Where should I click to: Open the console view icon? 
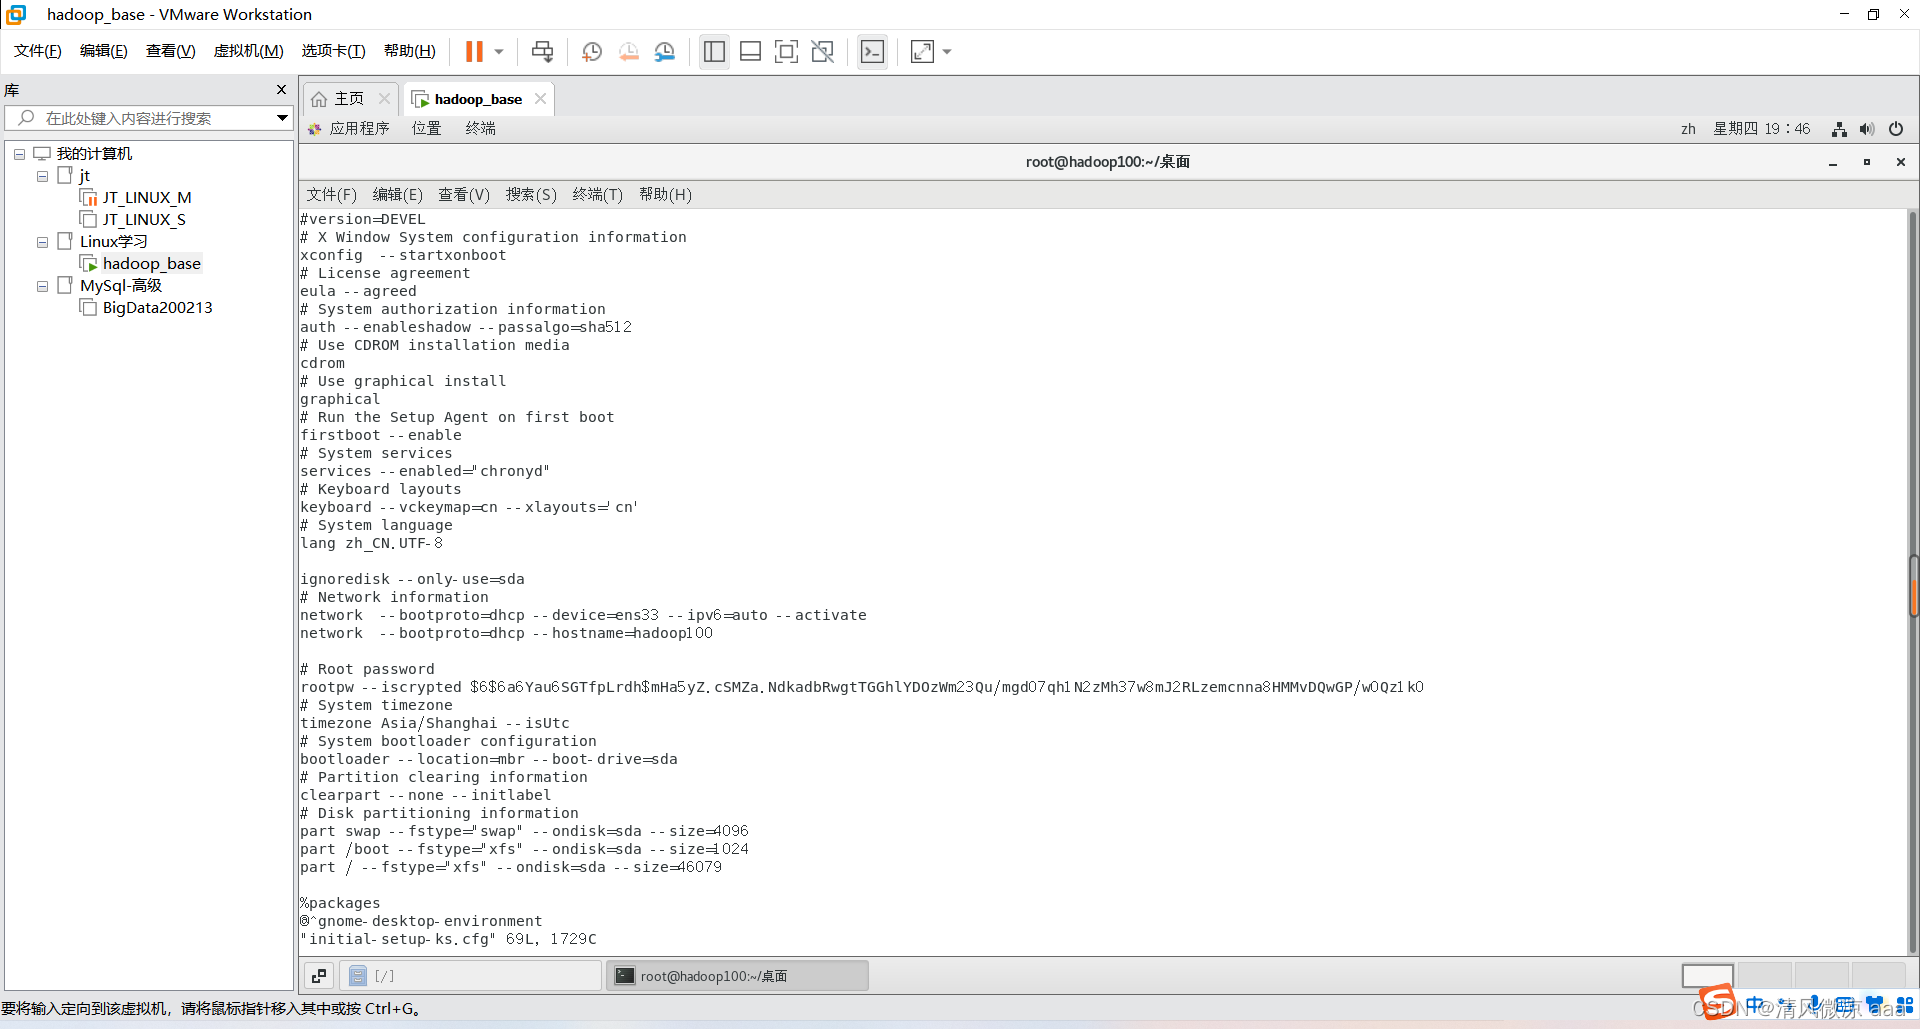[872, 51]
